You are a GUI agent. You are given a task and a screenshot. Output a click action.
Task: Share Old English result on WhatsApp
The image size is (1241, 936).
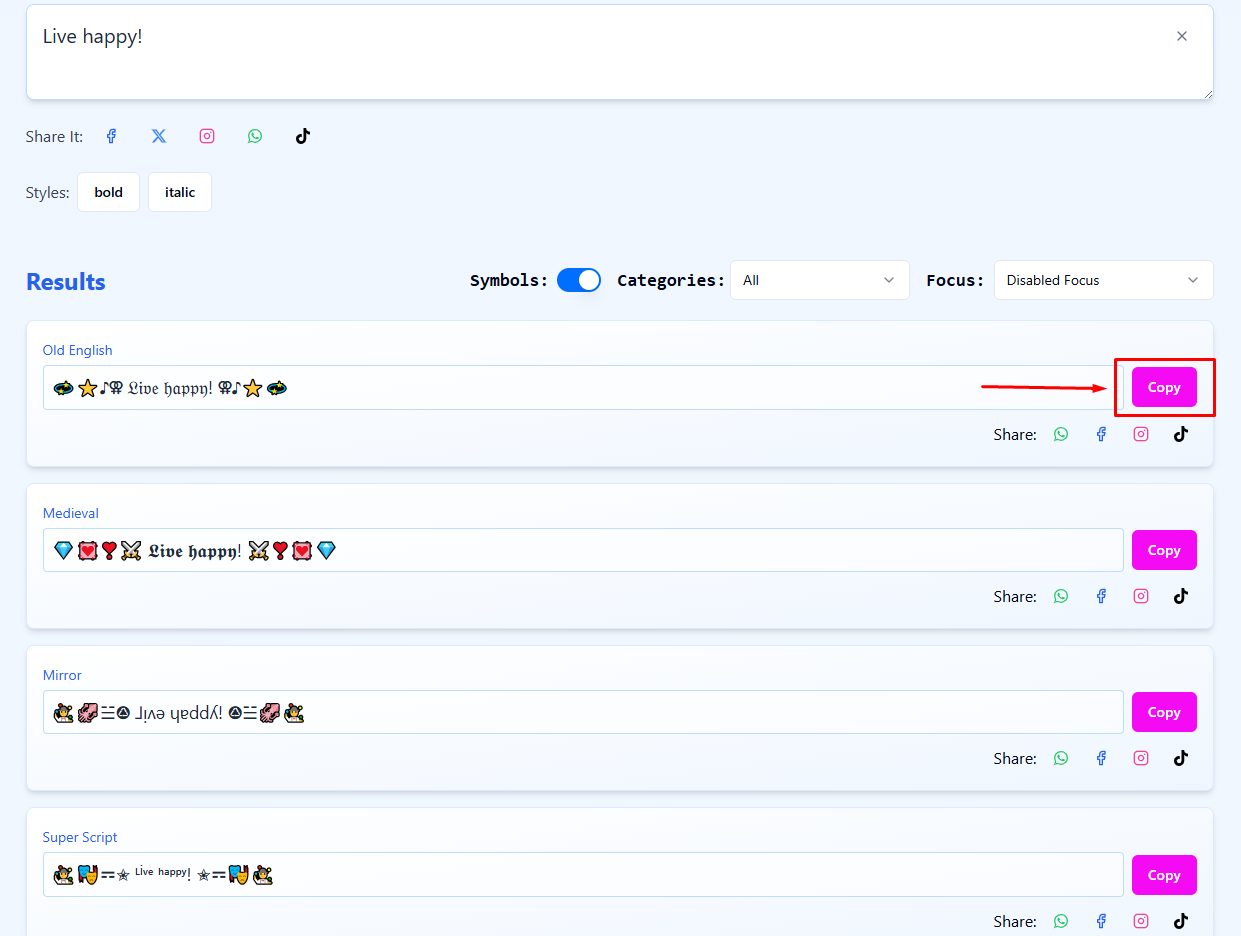click(x=1061, y=434)
